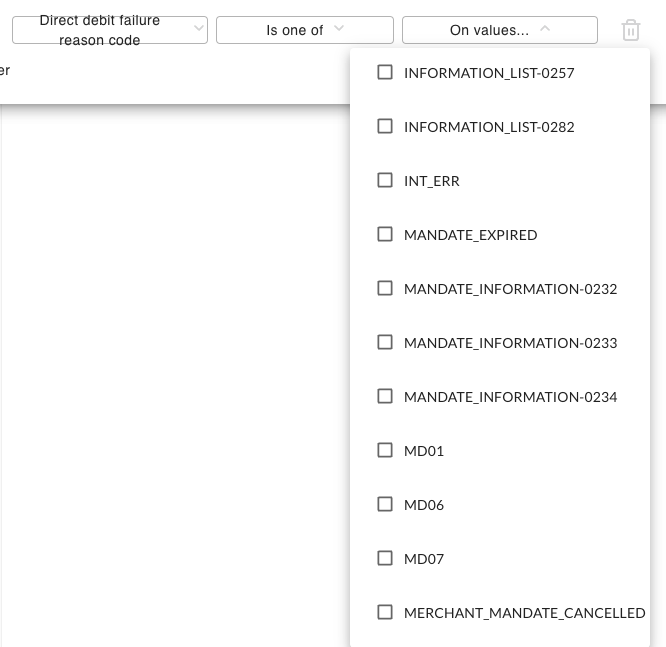The image size is (666, 647).
Task: Open Direct debit failure reason code dropdown
Action: coord(110,30)
